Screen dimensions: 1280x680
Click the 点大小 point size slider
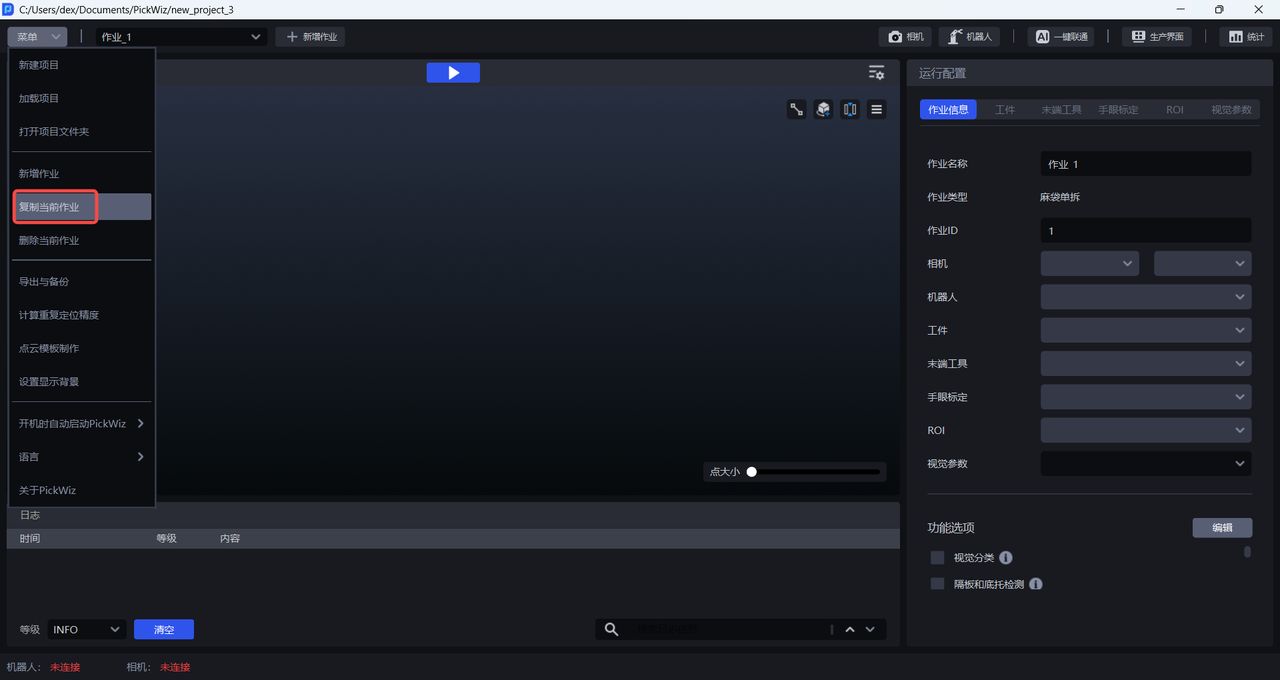pos(815,472)
